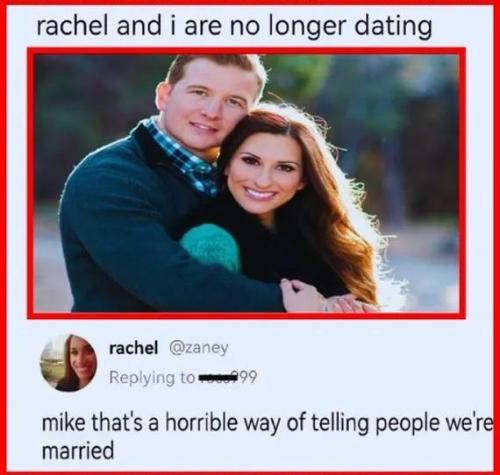This screenshot has height=475, width=500.
Task: Click the word "dating" in the post
Action: coord(393,27)
